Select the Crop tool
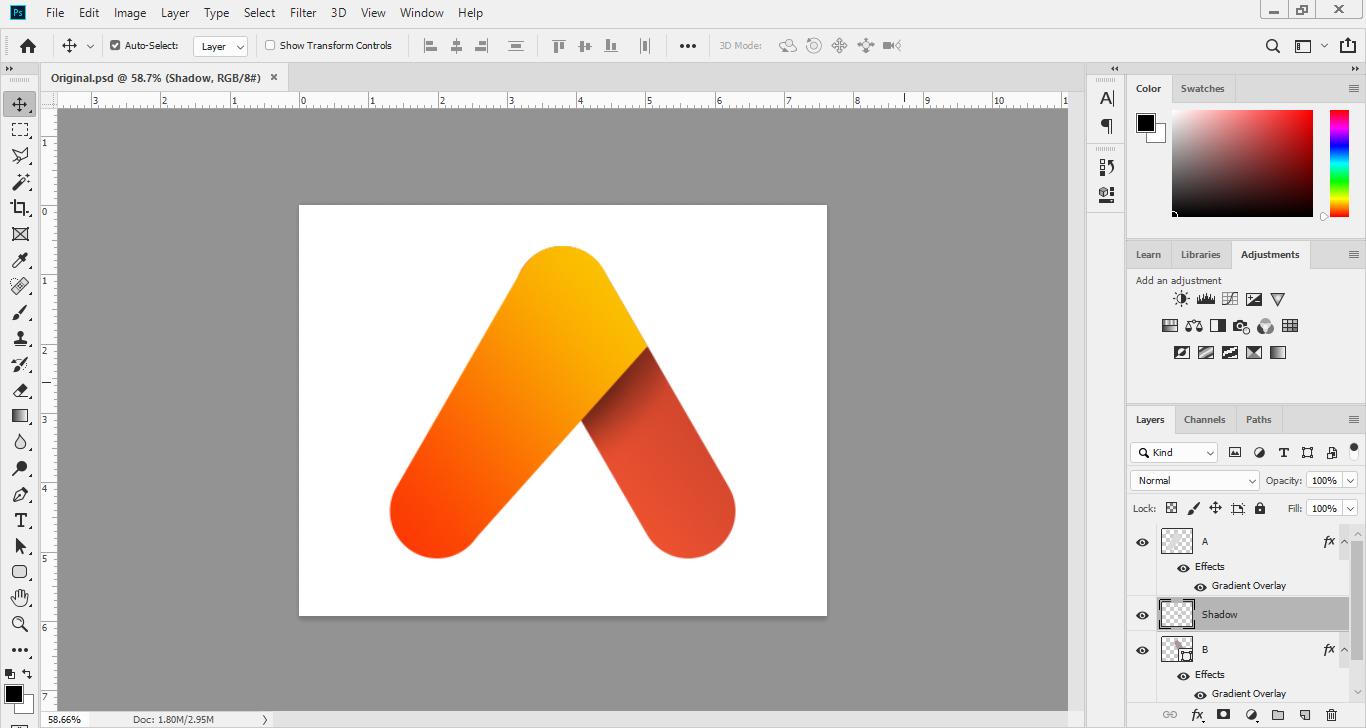 click(x=19, y=208)
